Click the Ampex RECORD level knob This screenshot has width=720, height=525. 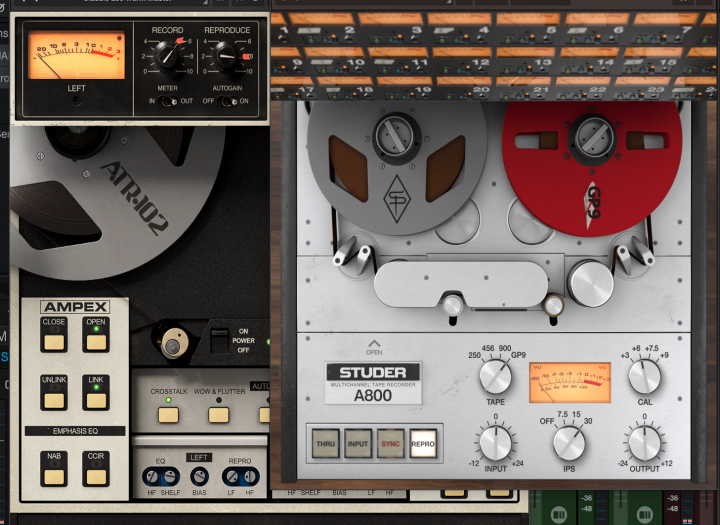[168, 57]
